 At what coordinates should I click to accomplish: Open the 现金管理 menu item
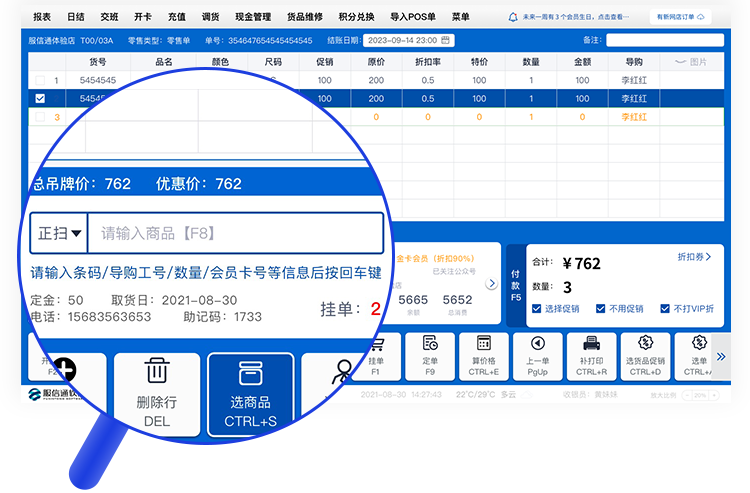pyautogui.click(x=253, y=17)
